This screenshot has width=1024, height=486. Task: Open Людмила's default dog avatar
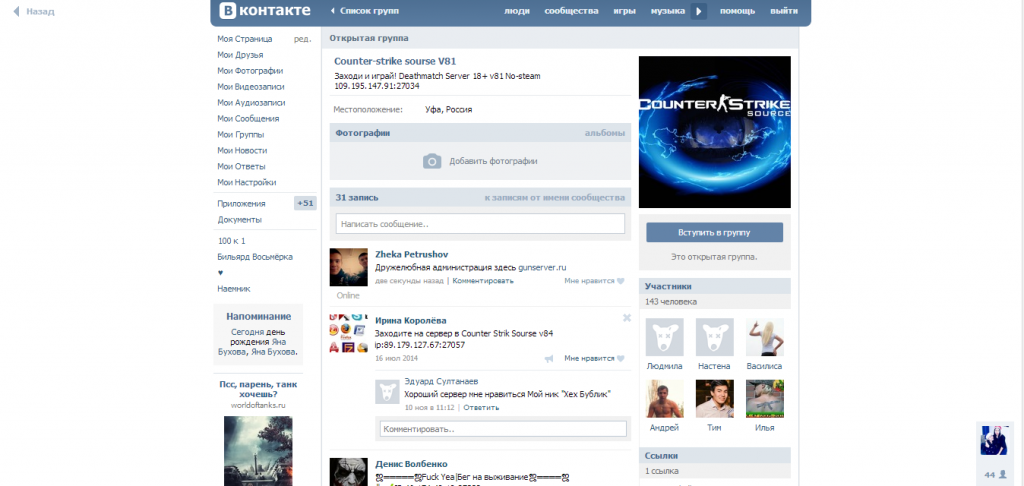click(665, 338)
